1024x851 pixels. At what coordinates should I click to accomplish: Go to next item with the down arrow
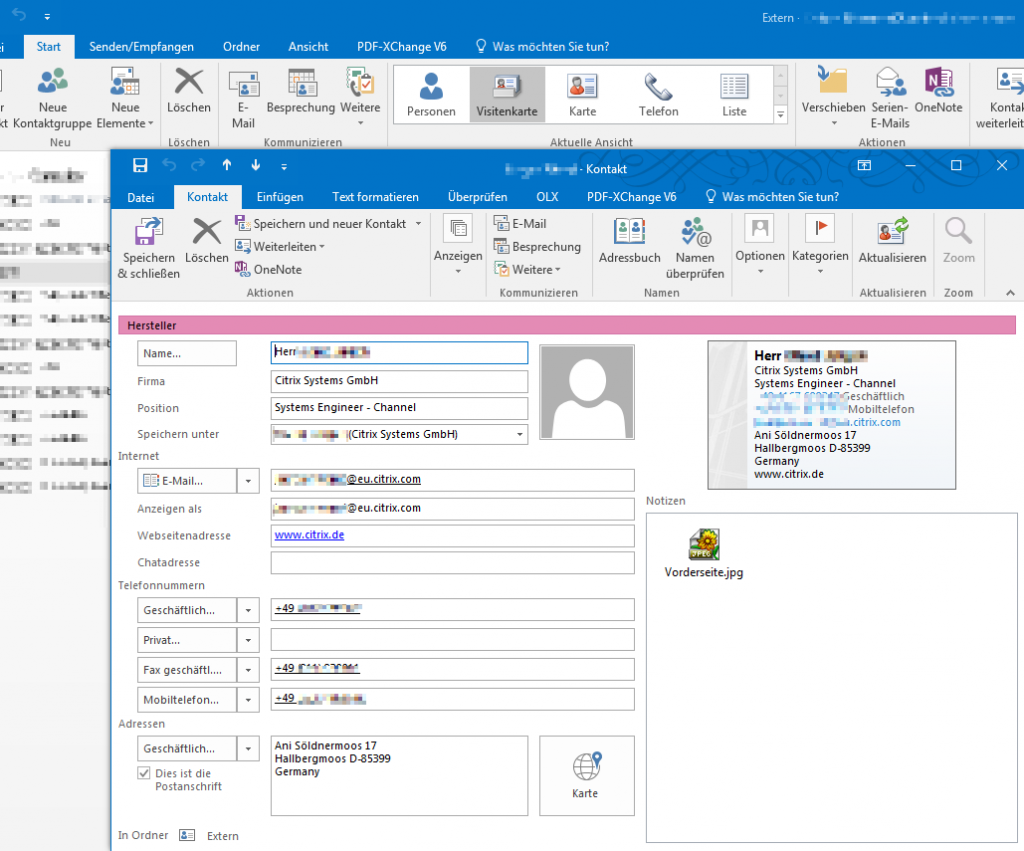[x=255, y=165]
